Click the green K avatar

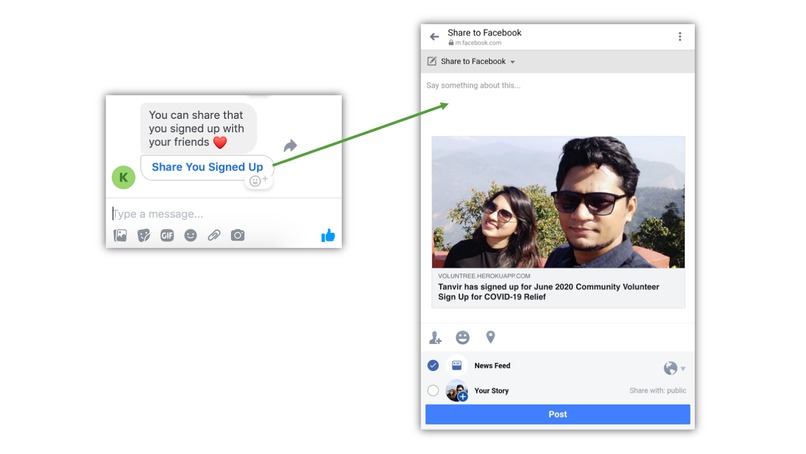coord(123,177)
